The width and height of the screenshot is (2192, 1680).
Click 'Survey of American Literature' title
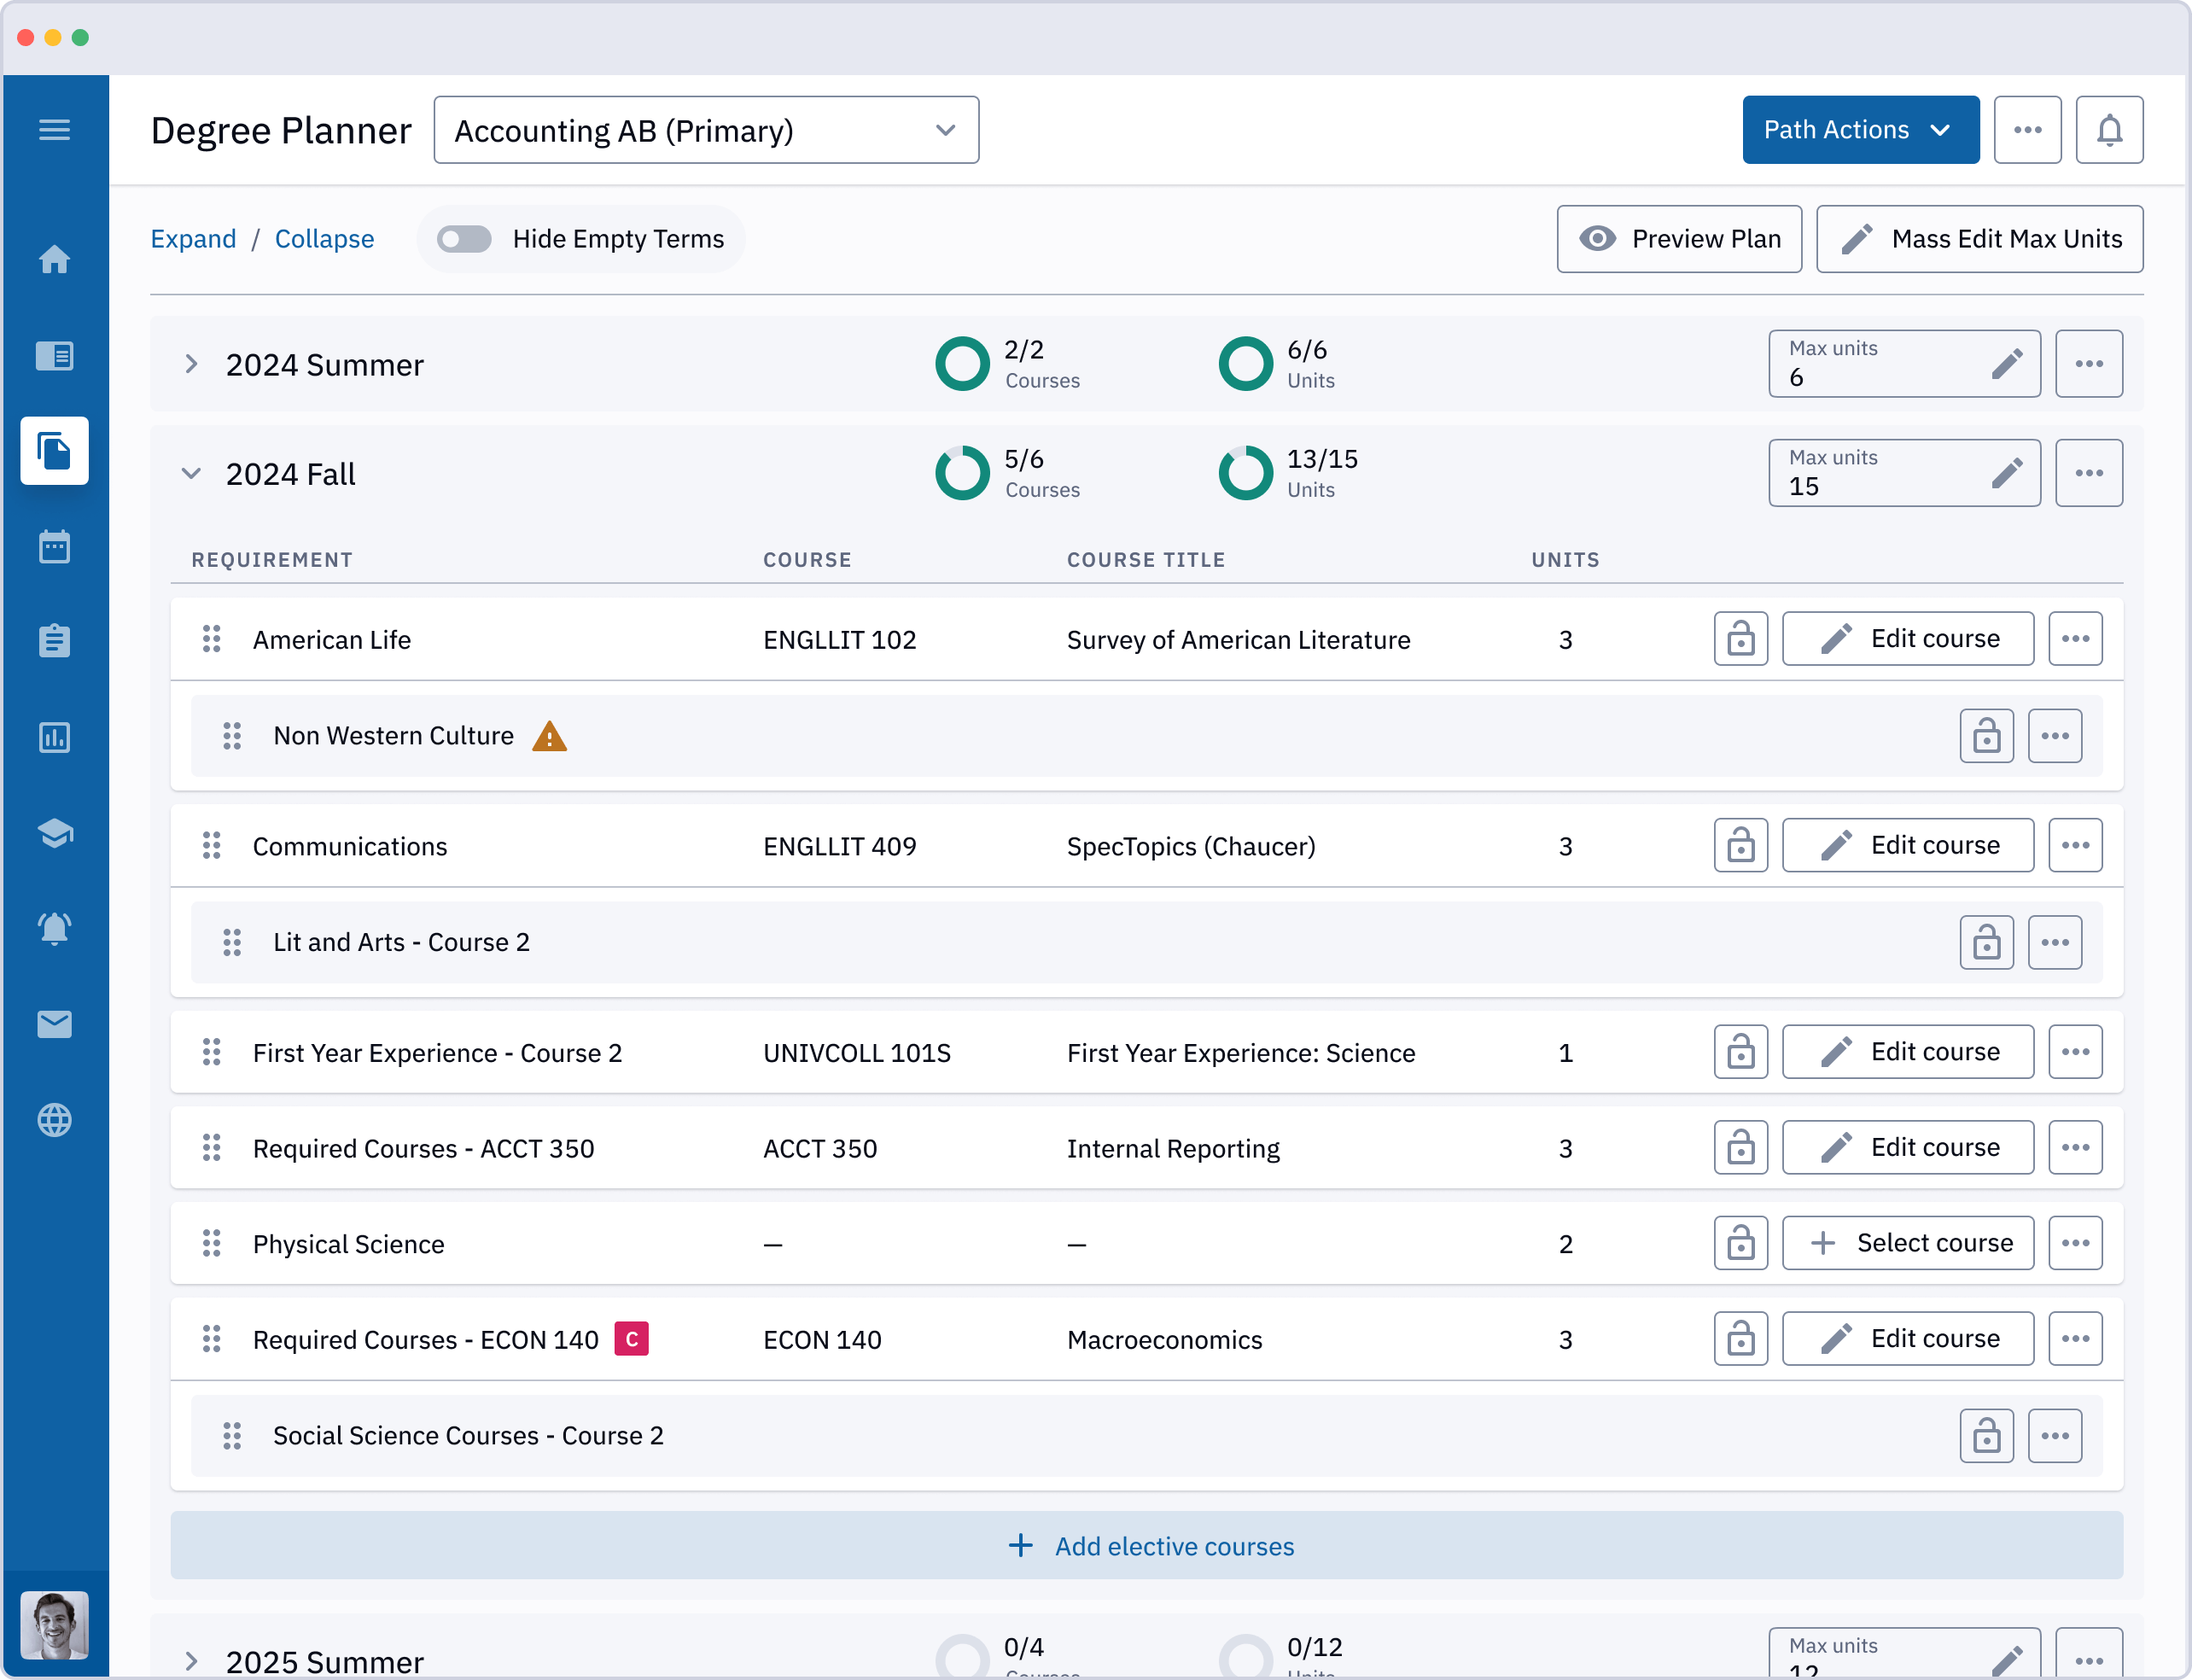[1238, 640]
